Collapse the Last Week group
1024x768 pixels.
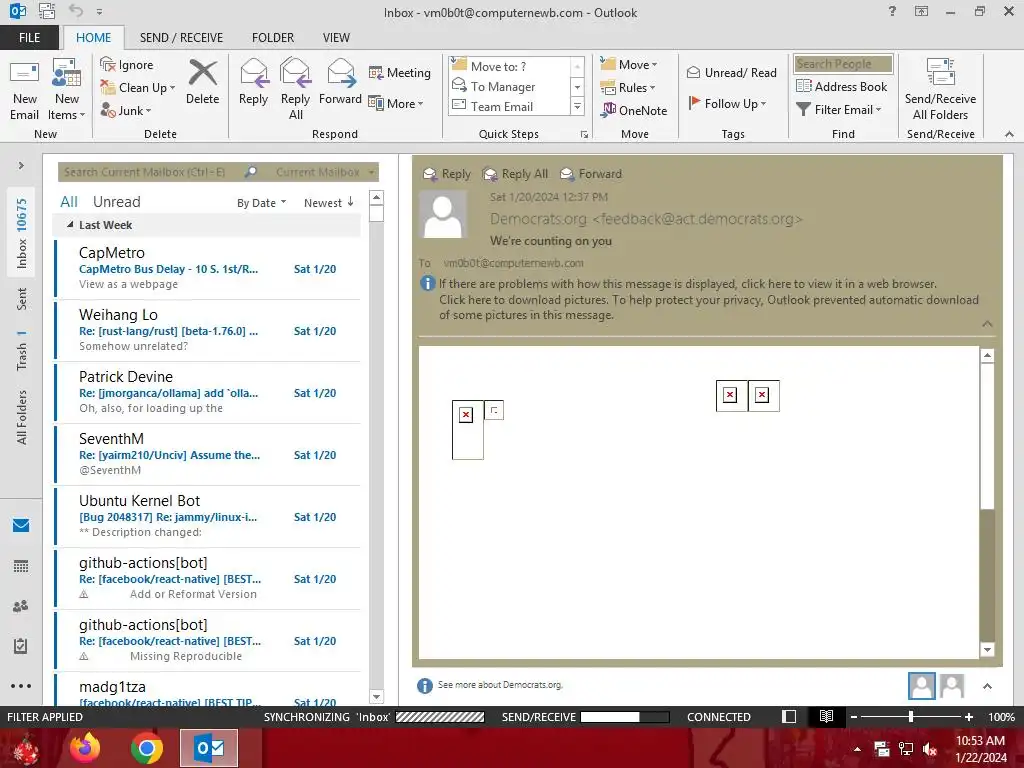(70, 225)
